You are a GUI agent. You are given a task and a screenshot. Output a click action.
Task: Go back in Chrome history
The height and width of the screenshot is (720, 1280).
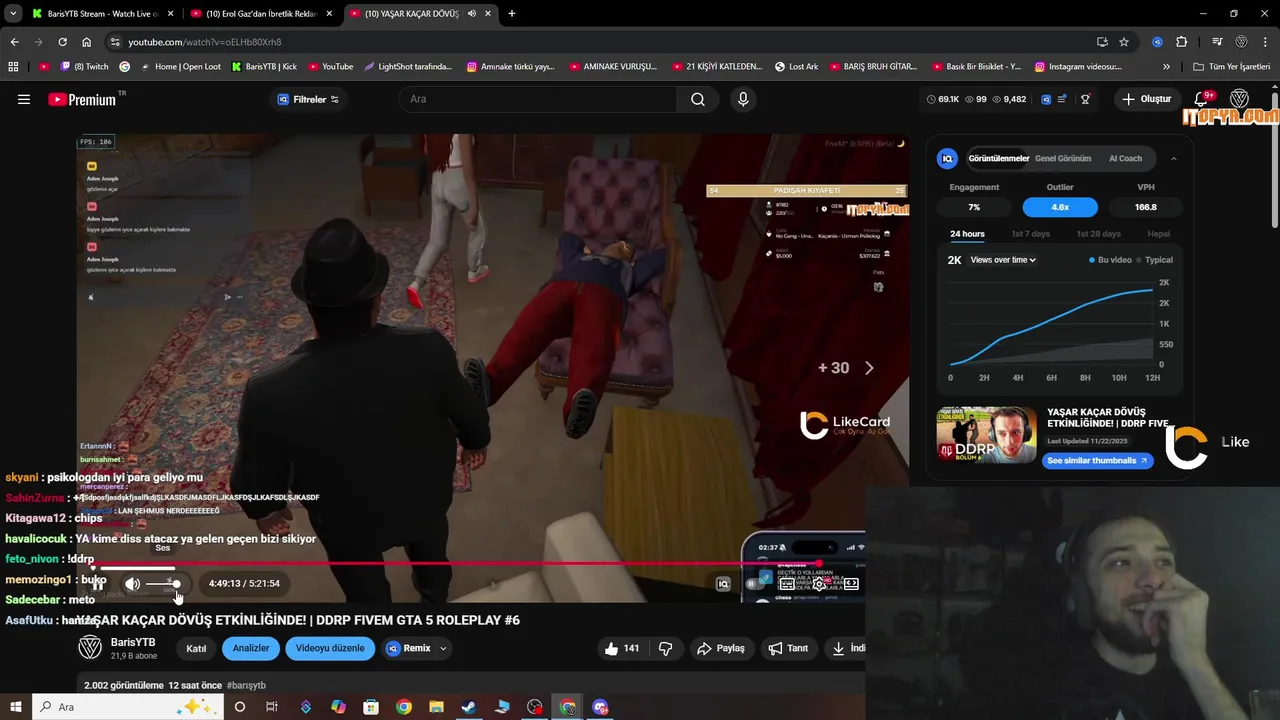pos(14,42)
